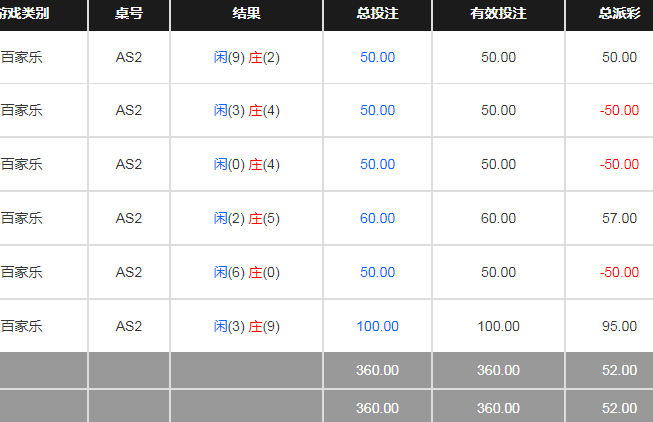The width and height of the screenshot is (653, 422).
Task: Select the 闲(2) 庄(5) result cell
Action: coord(246,218)
